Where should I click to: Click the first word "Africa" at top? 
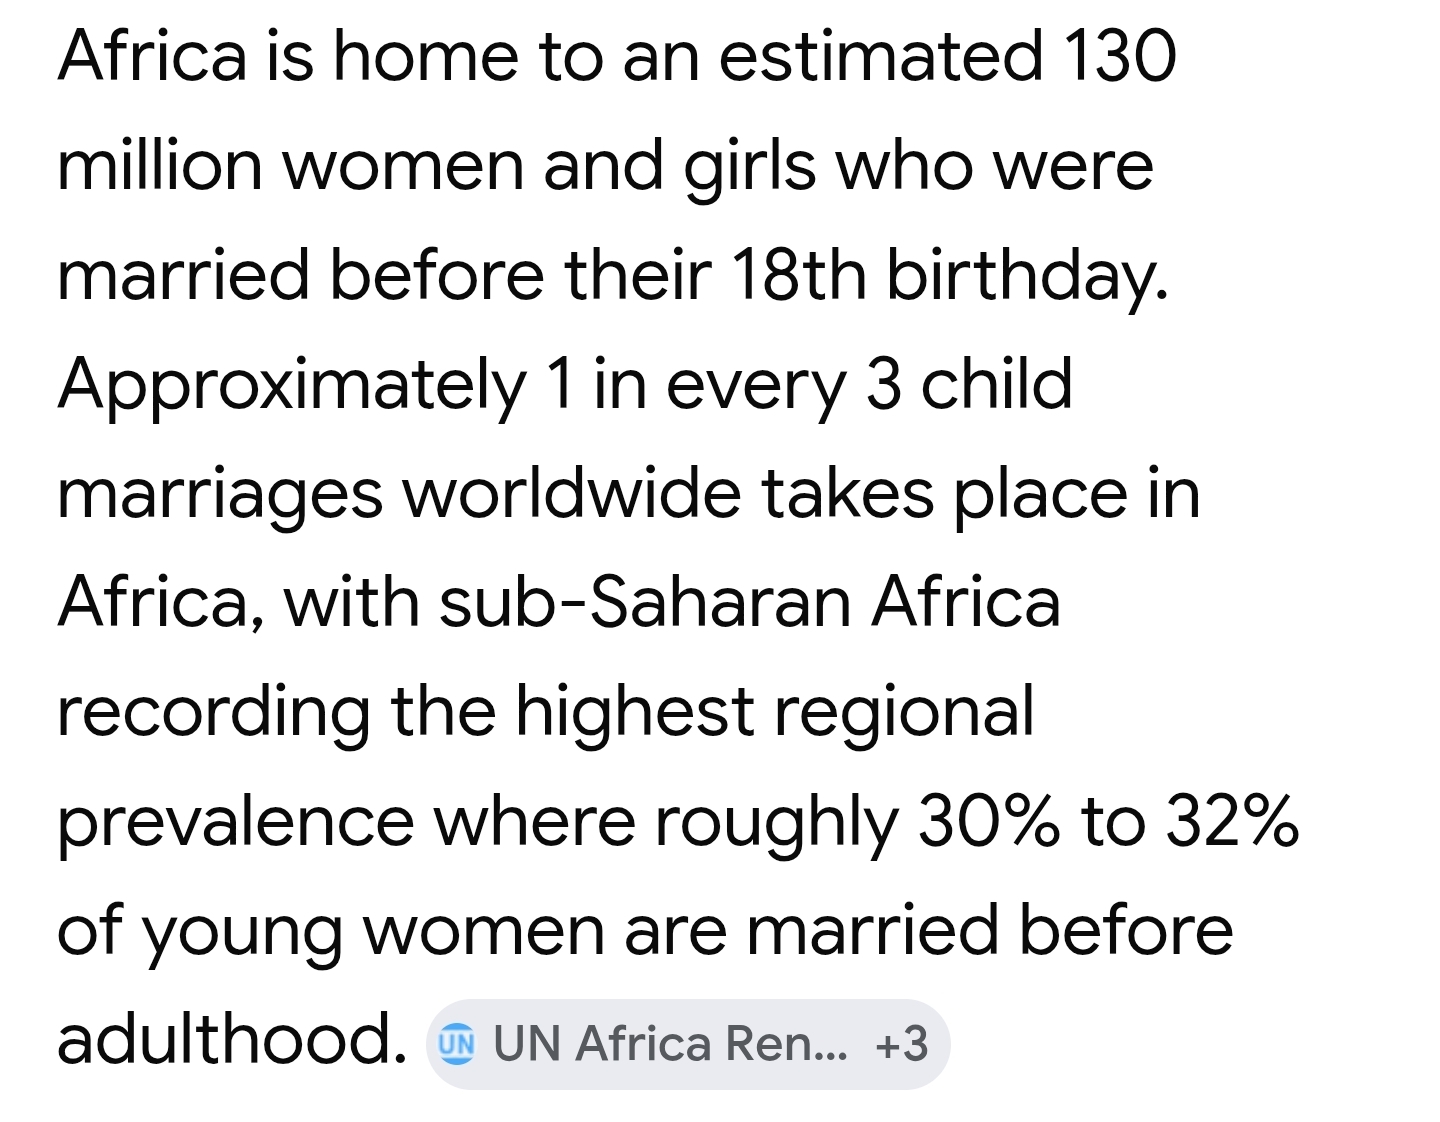(151, 55)
